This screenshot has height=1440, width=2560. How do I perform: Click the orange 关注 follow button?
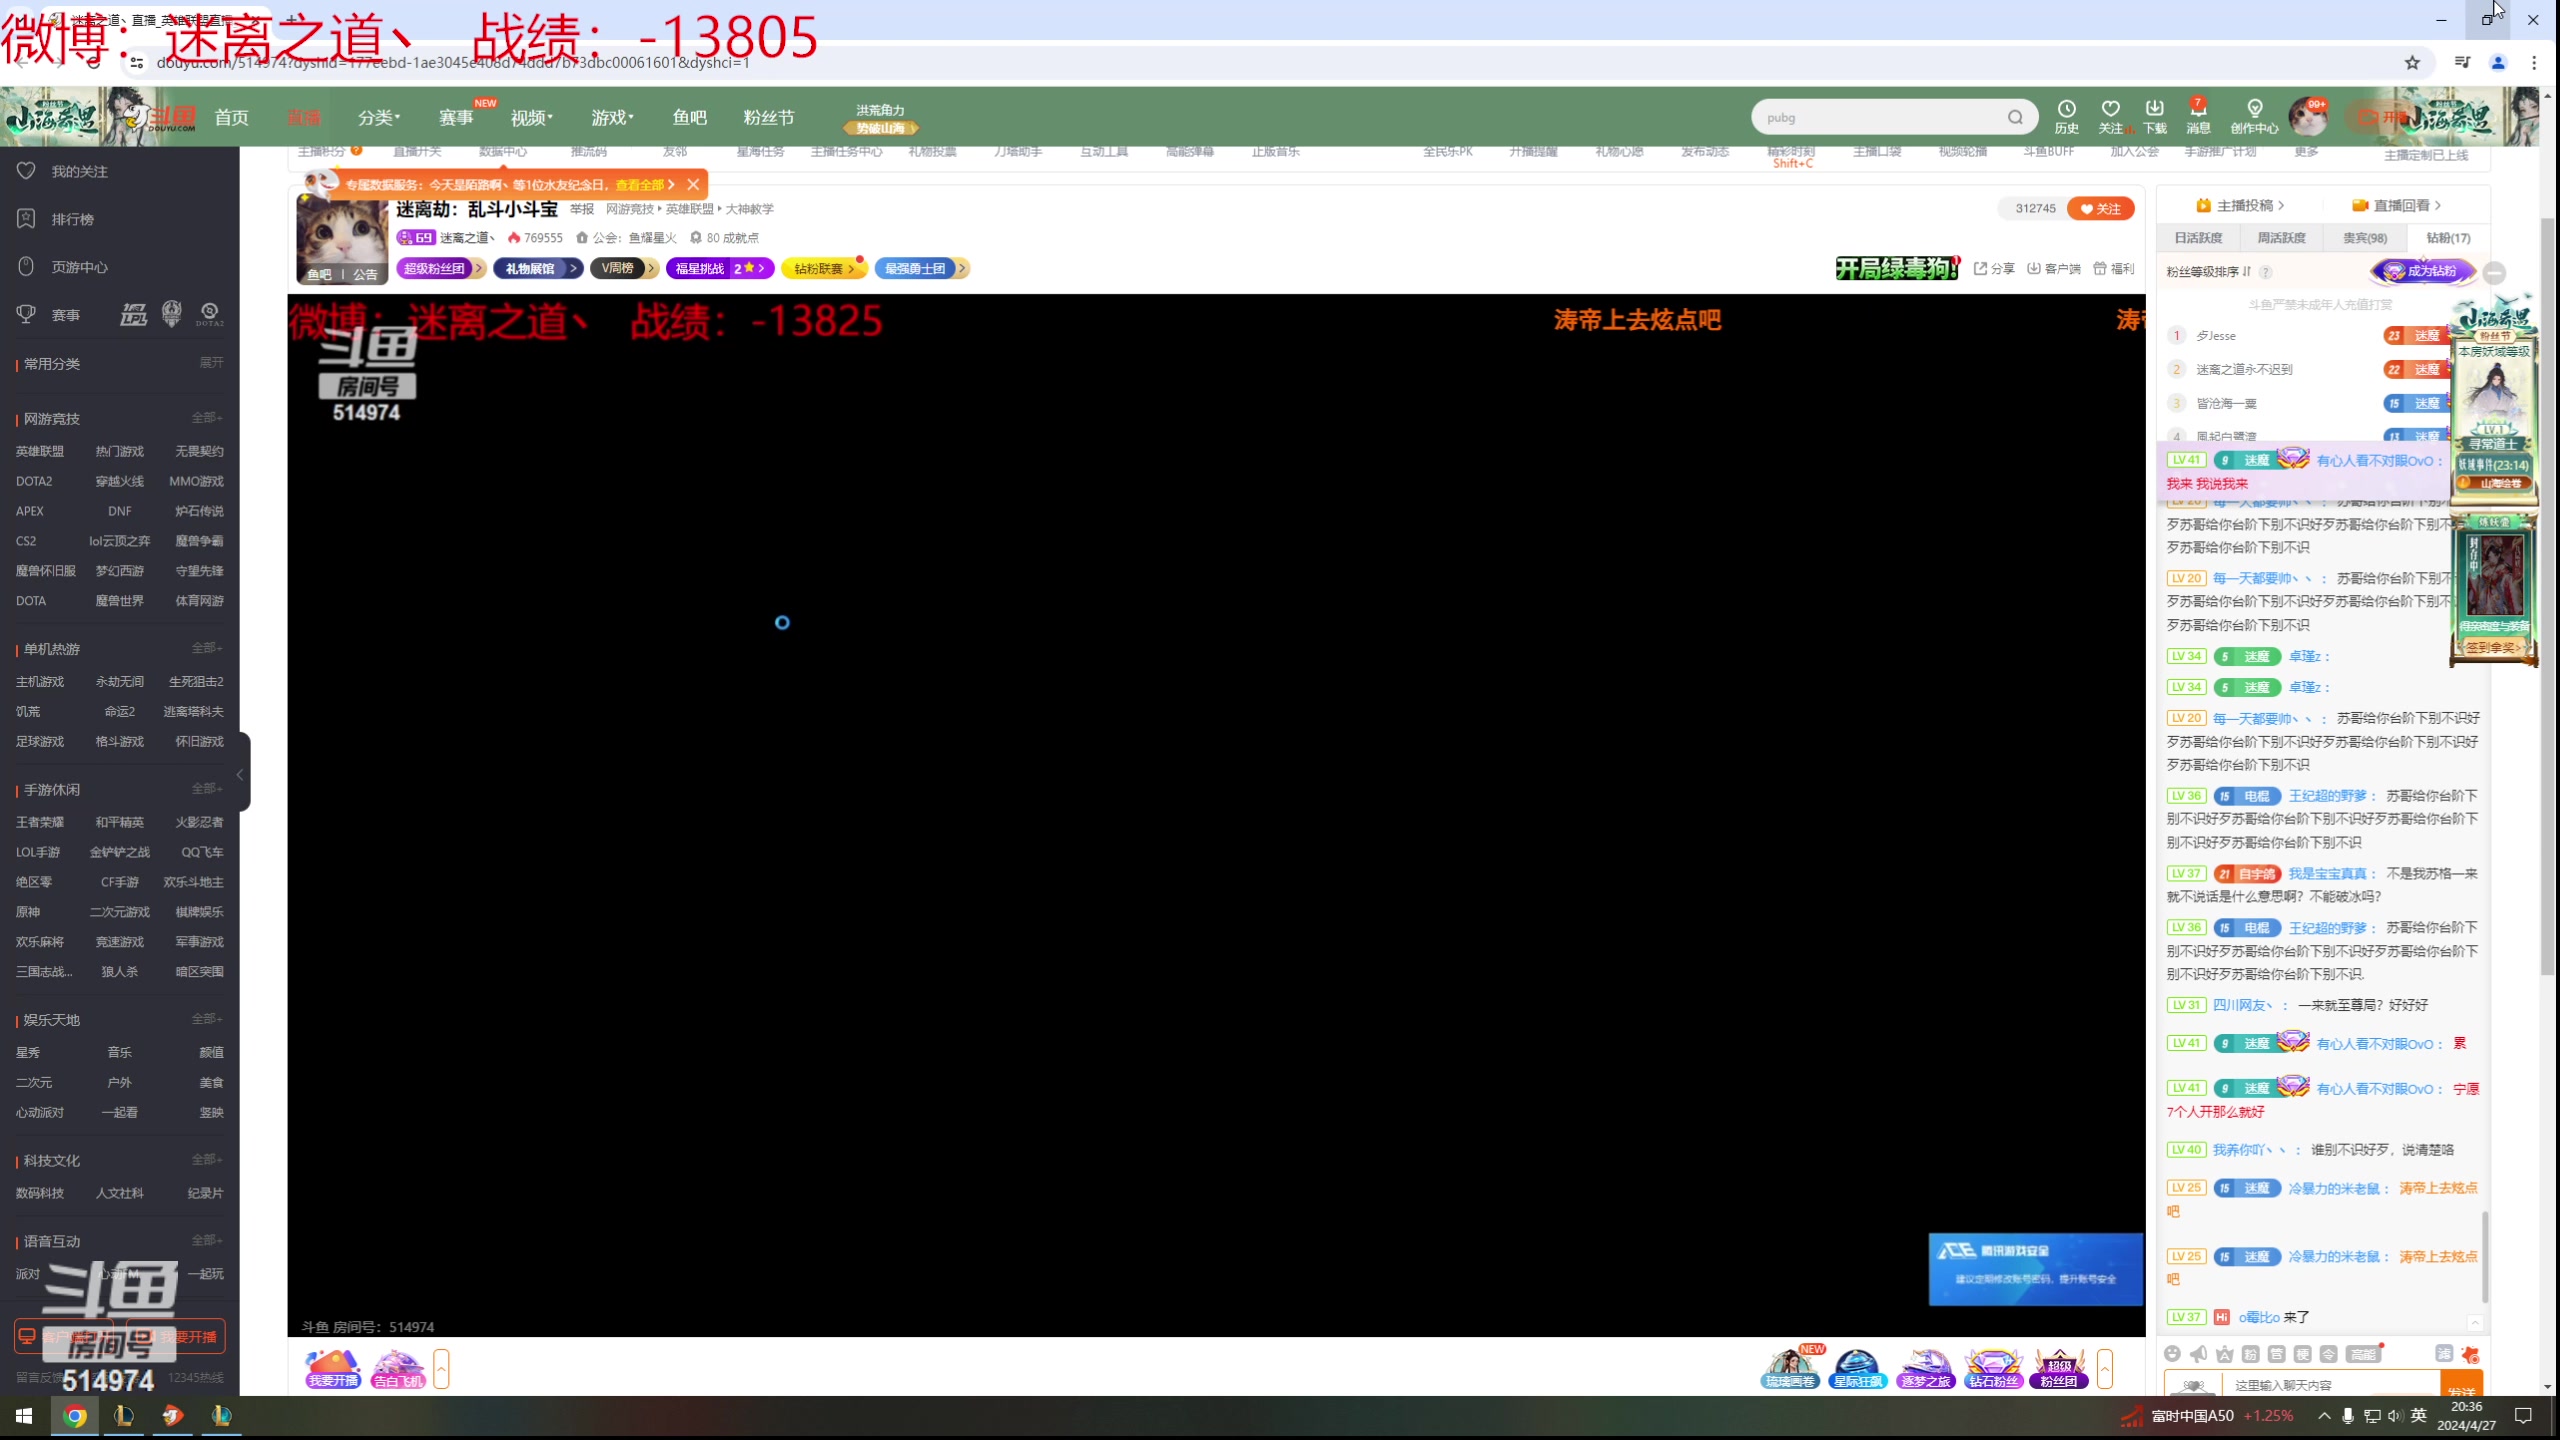pyautogui.click(x=2100, y=209)
